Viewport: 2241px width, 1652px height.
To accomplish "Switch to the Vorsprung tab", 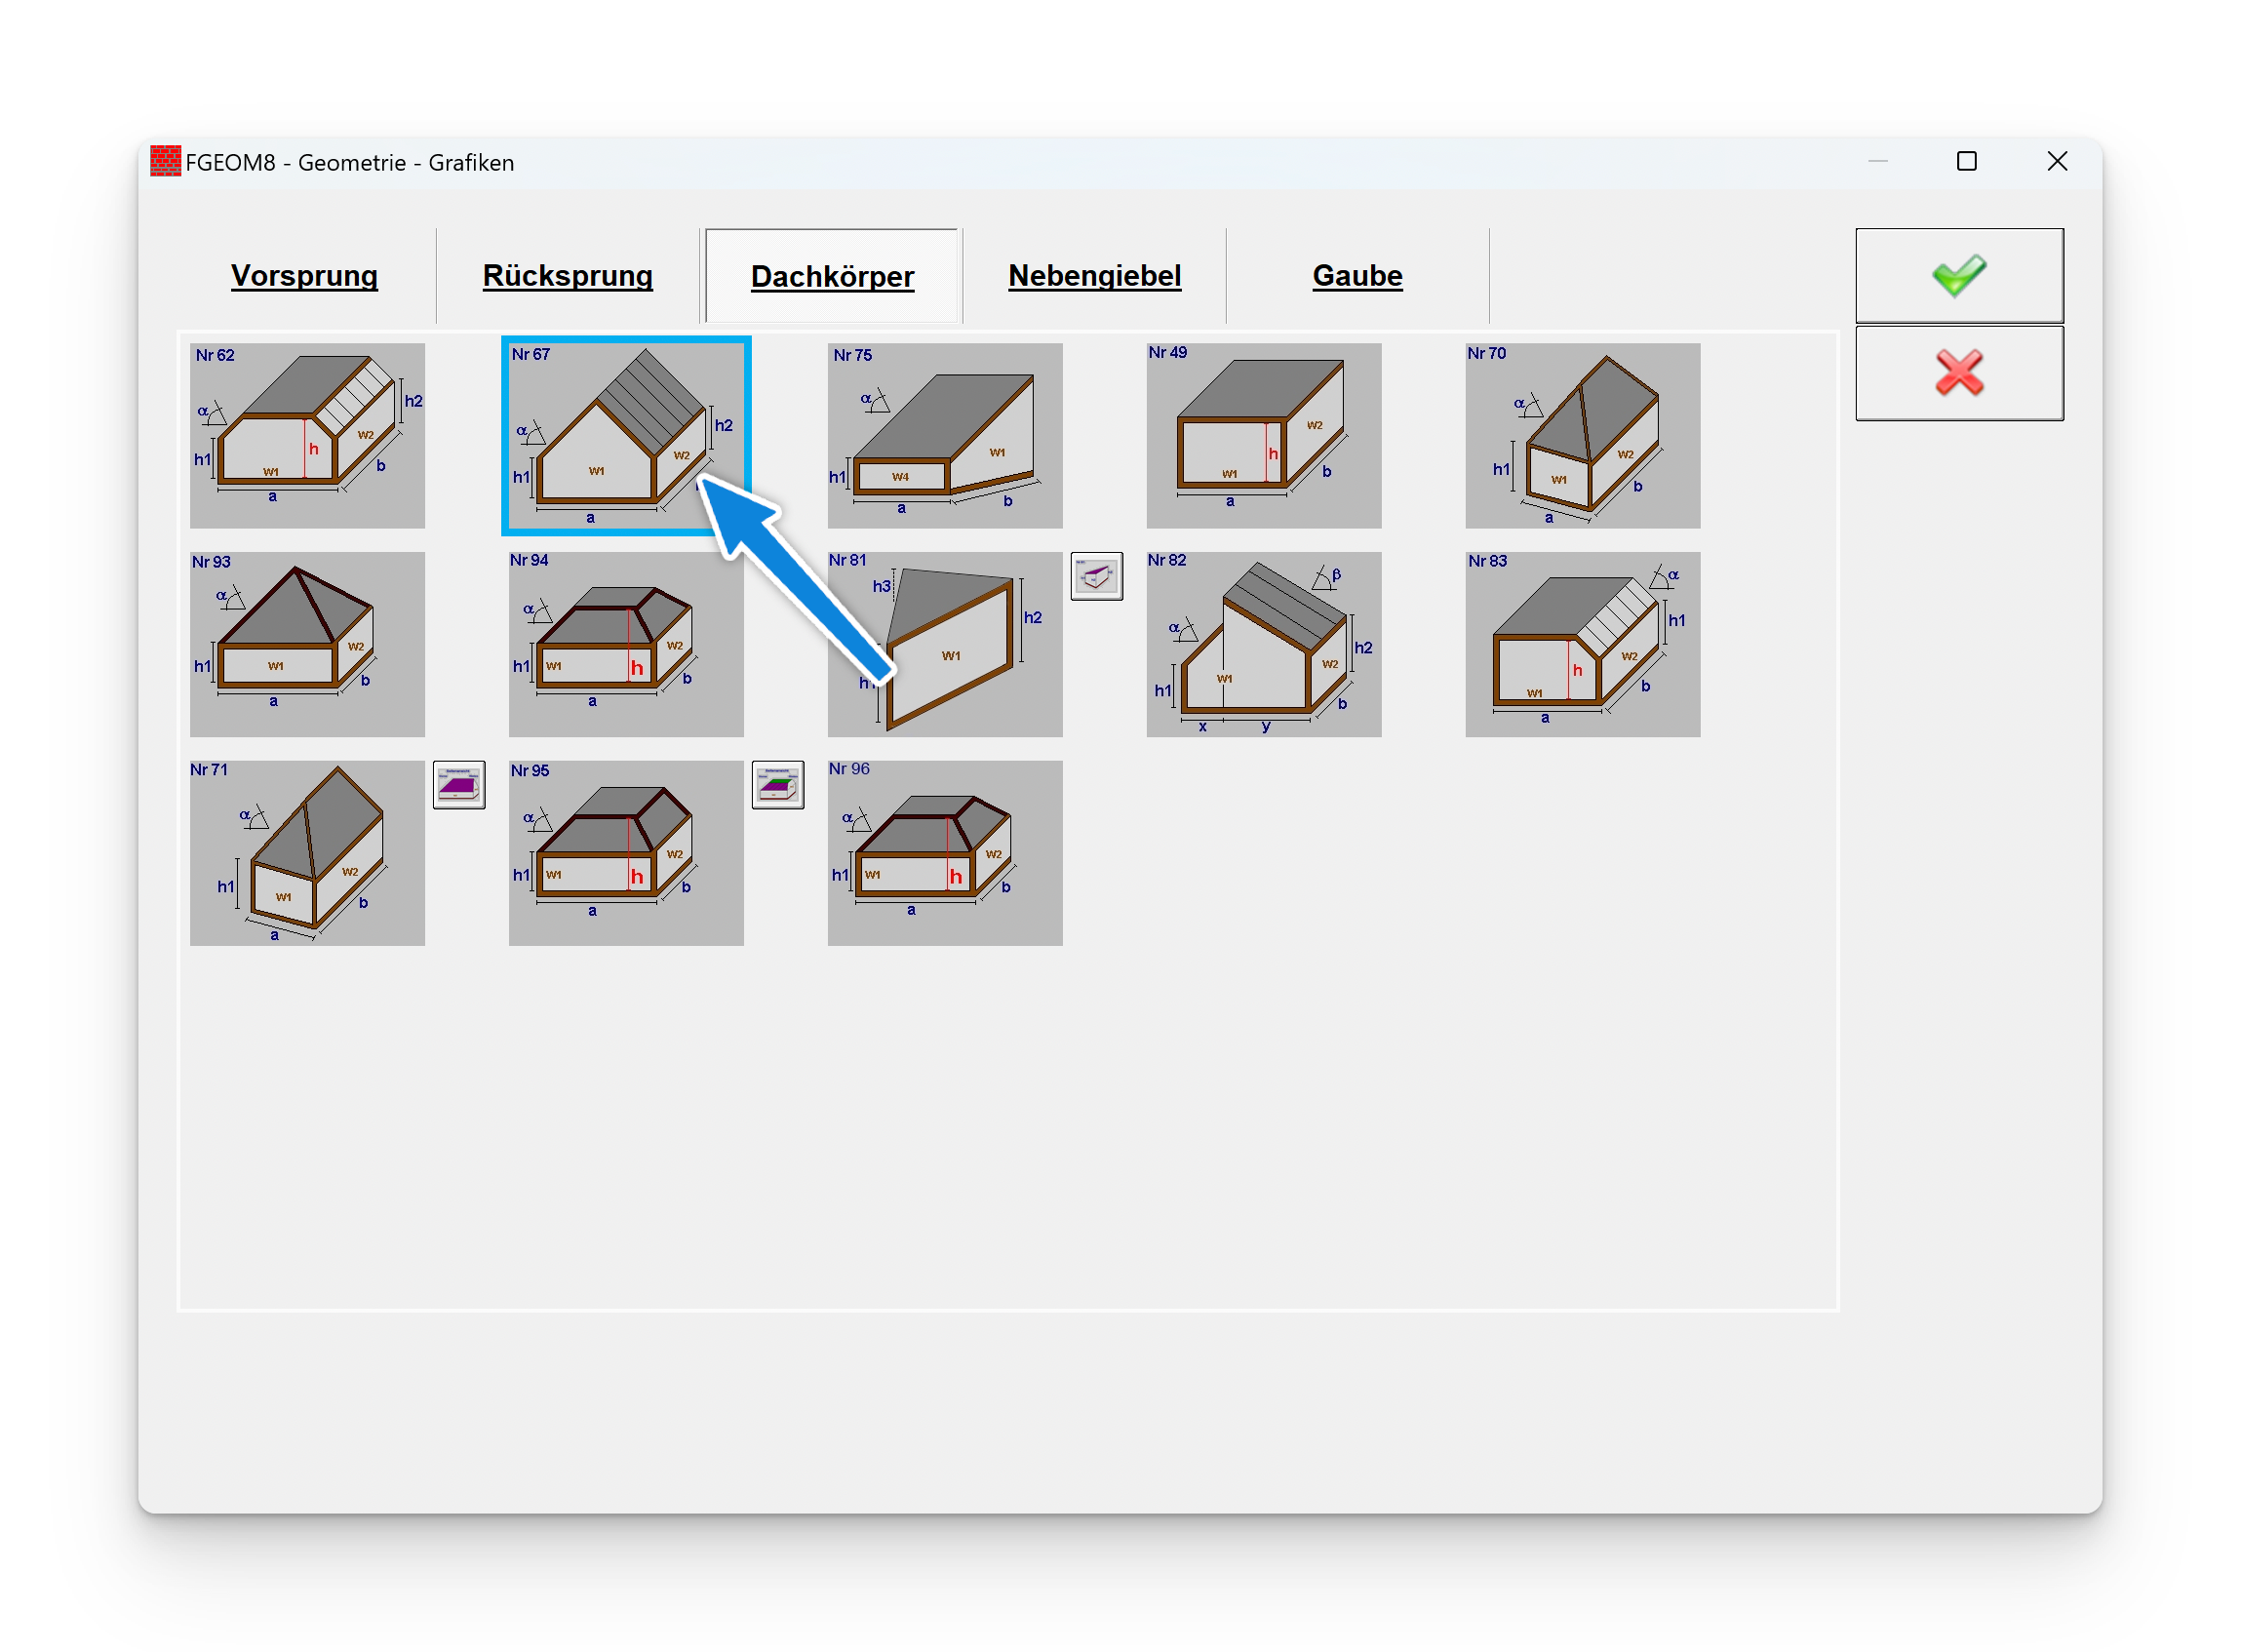I will click(304, 276).
